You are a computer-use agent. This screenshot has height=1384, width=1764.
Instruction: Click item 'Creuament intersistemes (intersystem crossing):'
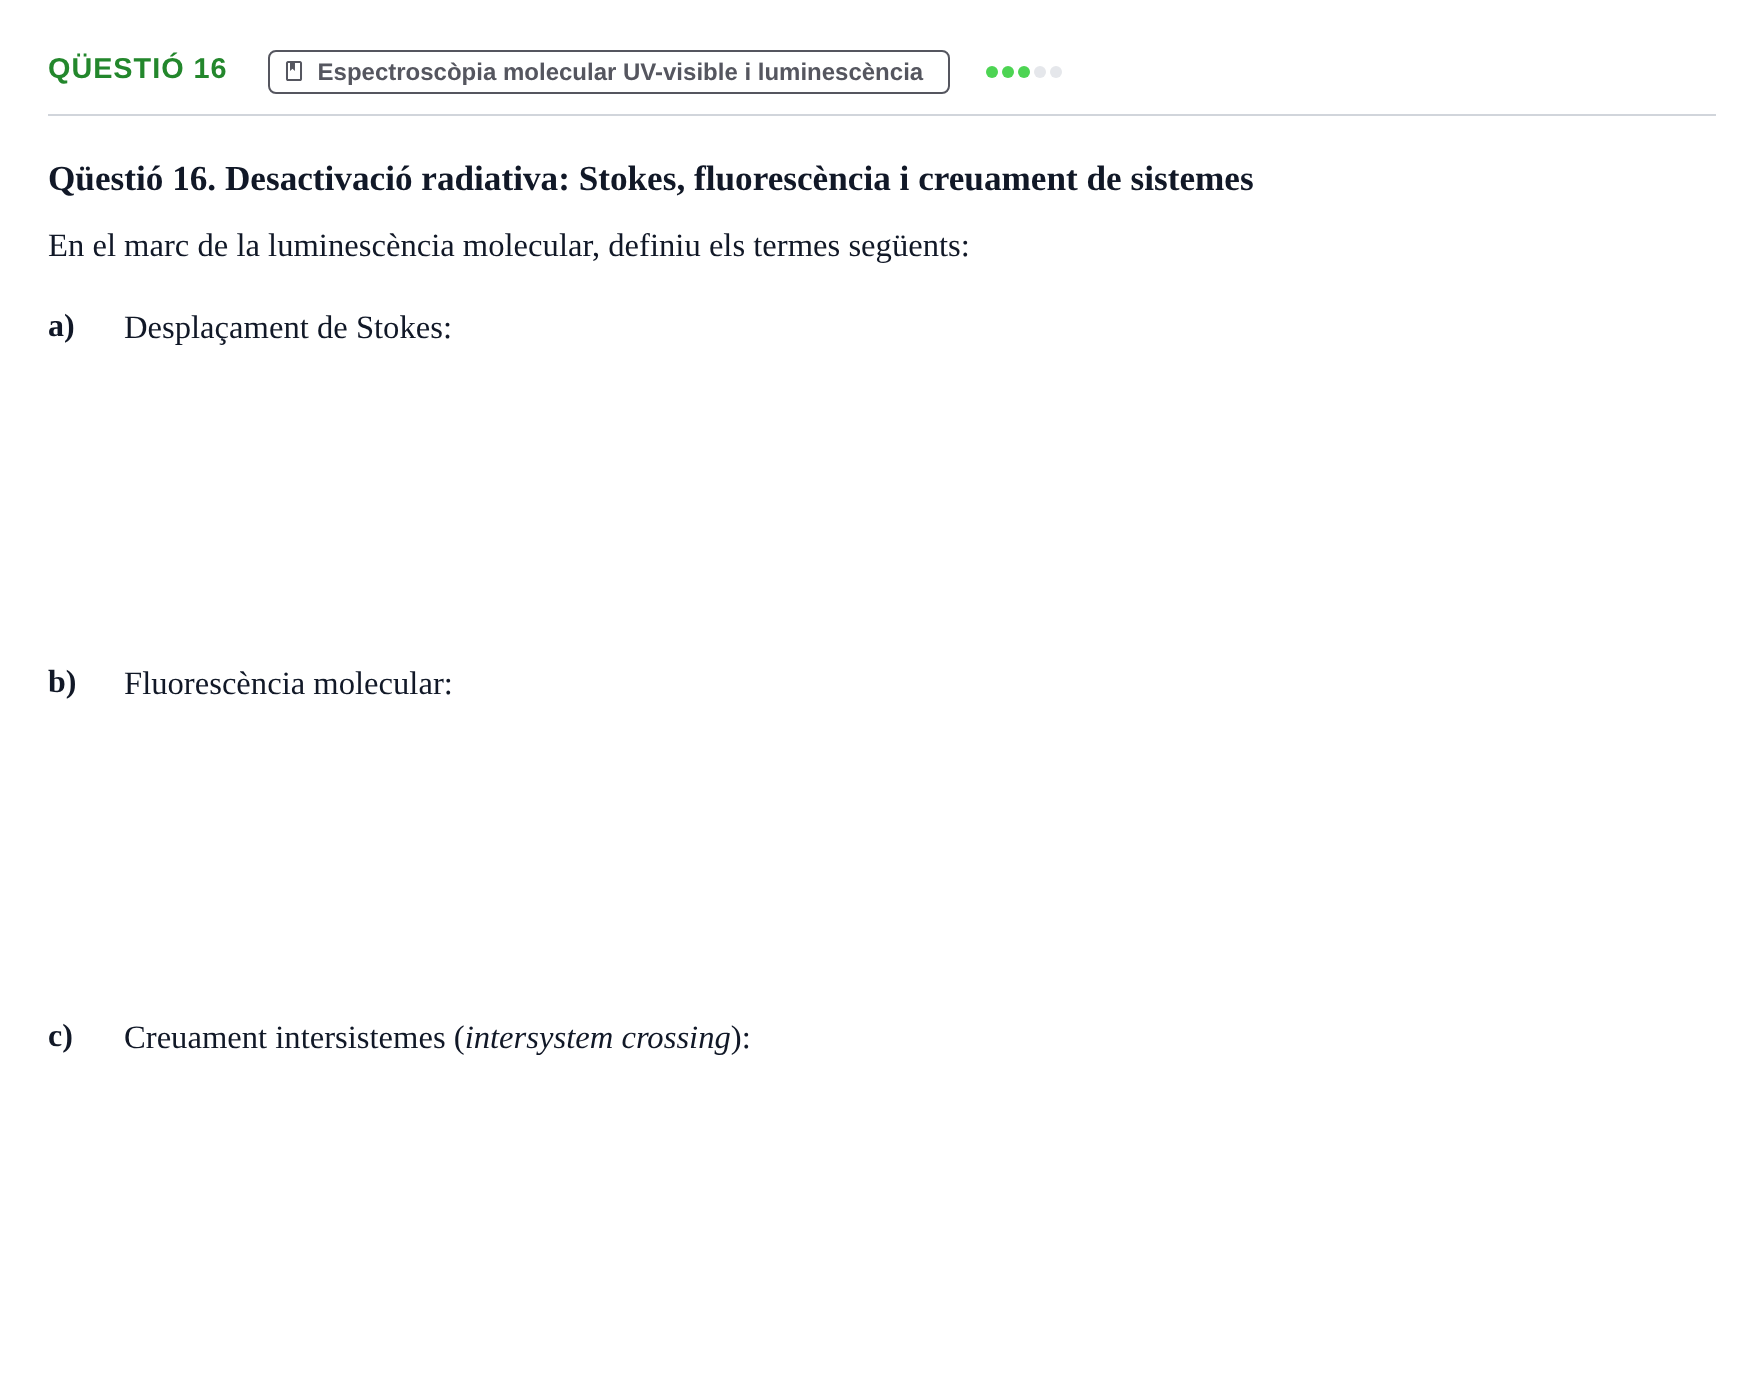[437, 1038]
